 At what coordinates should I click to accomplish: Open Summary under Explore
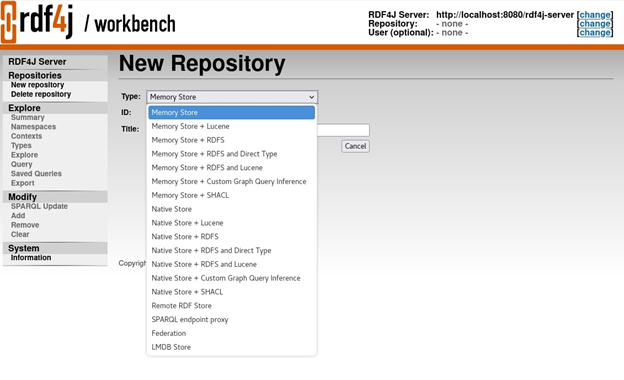(x=27, y=117)
